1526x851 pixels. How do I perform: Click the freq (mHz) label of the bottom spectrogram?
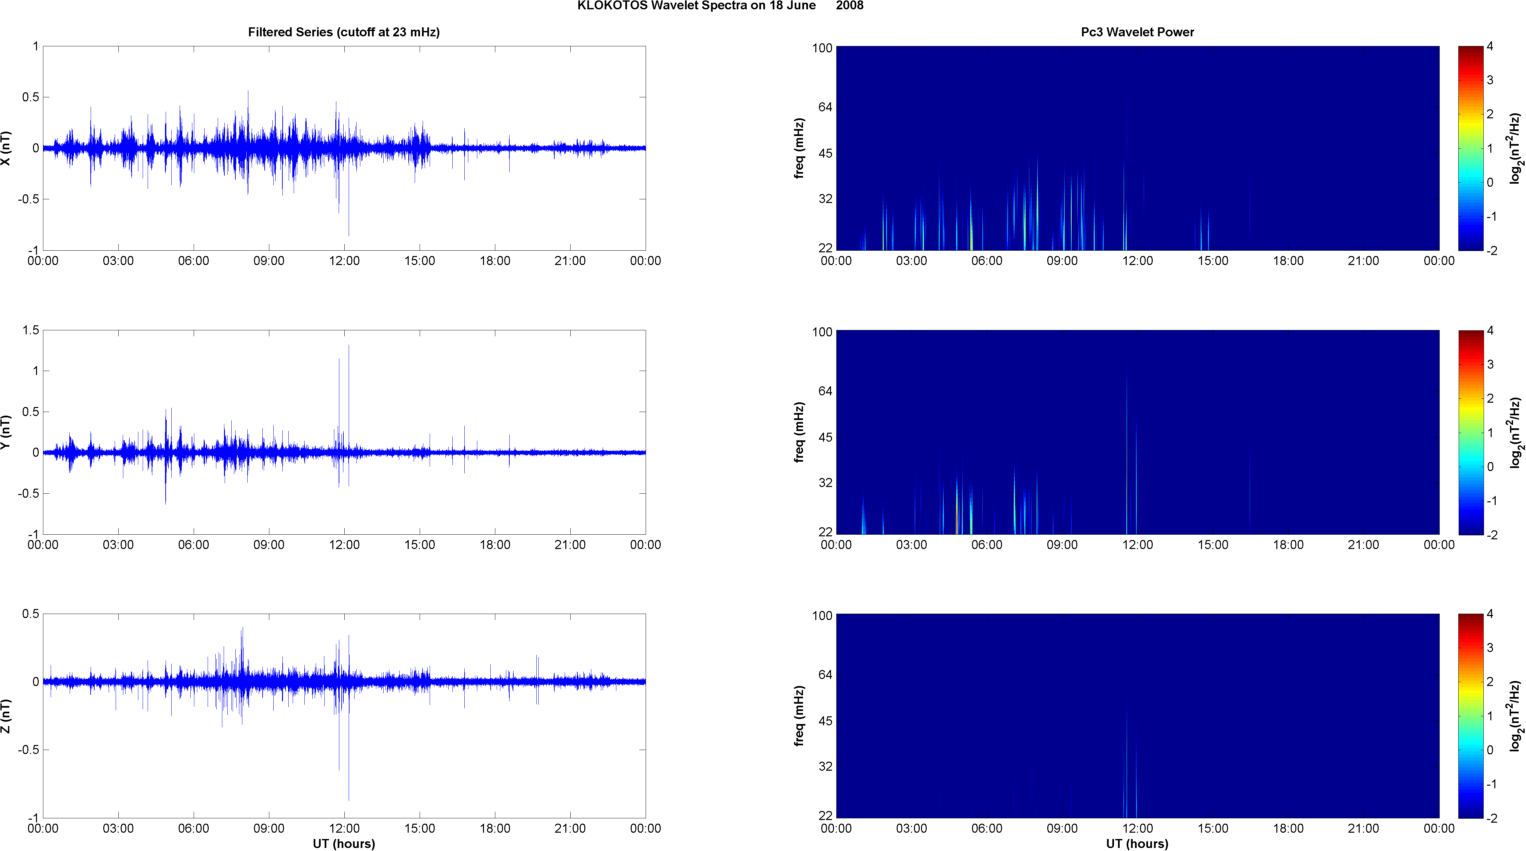pos(800,716)
